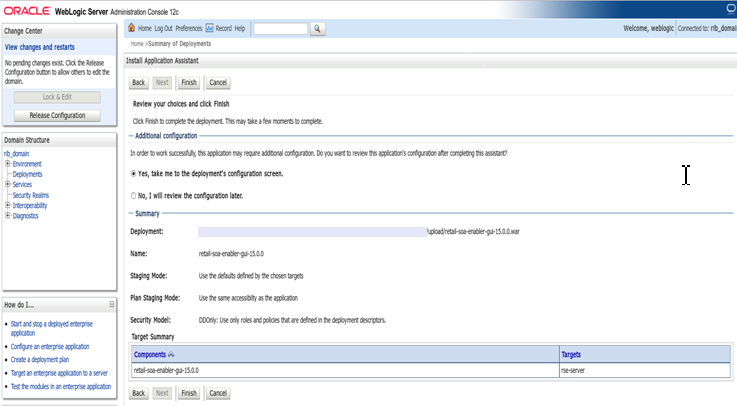The image size is (737, 406).
Task: Open Target an enterprise application help link
Action: point(59,373)
